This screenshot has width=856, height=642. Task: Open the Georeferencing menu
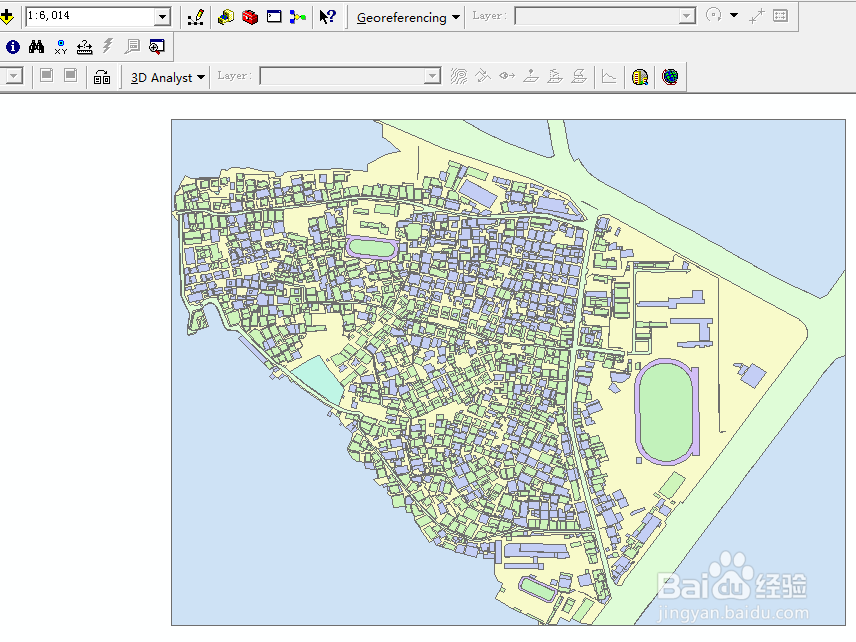click(x=408, y=17)
